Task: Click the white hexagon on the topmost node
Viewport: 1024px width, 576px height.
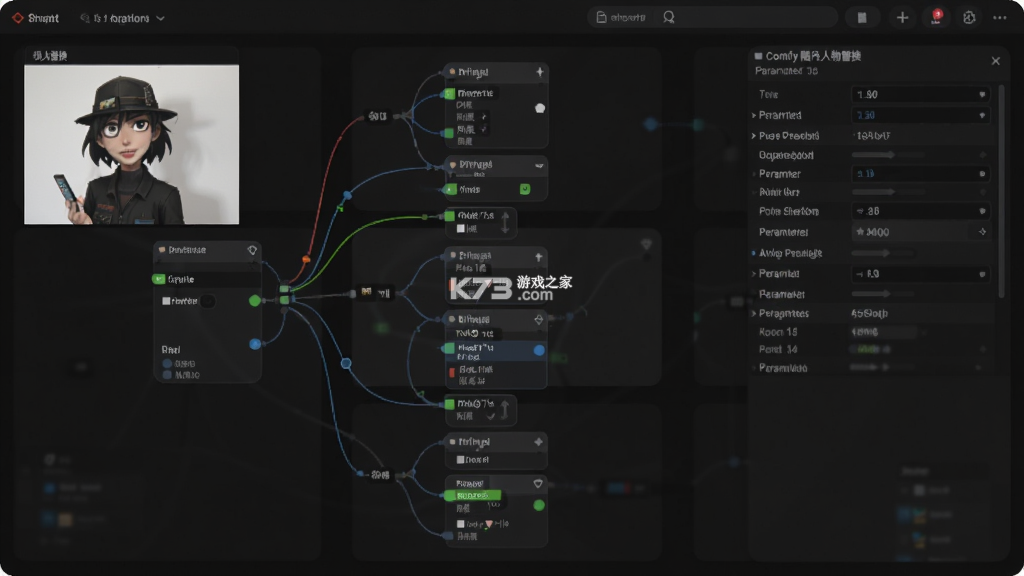Action: coord(540,108)
